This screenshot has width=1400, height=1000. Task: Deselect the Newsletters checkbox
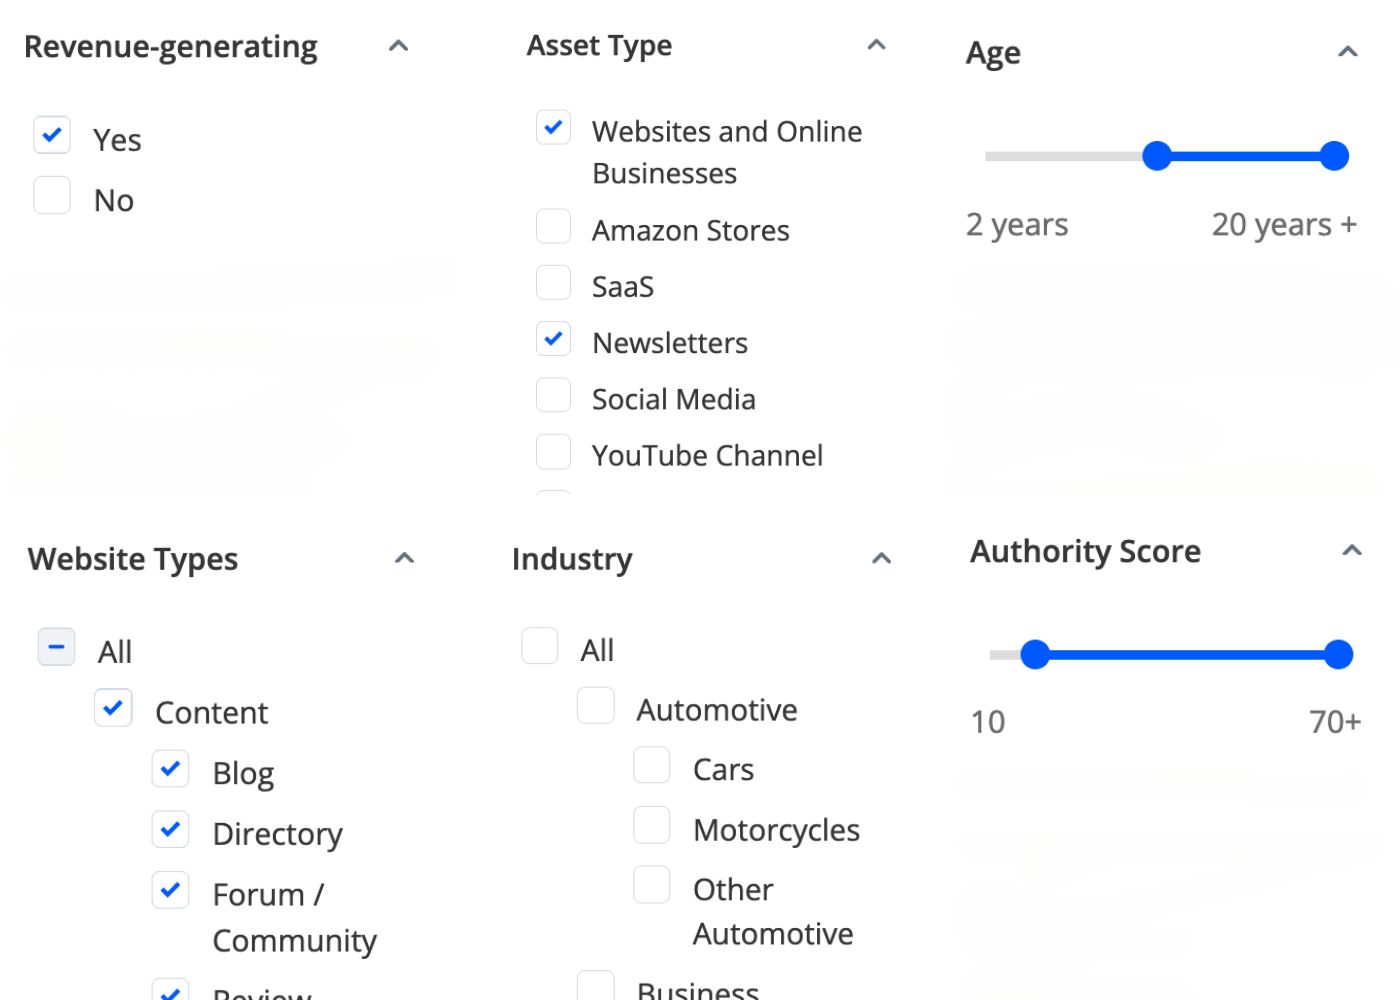(553, 339)
